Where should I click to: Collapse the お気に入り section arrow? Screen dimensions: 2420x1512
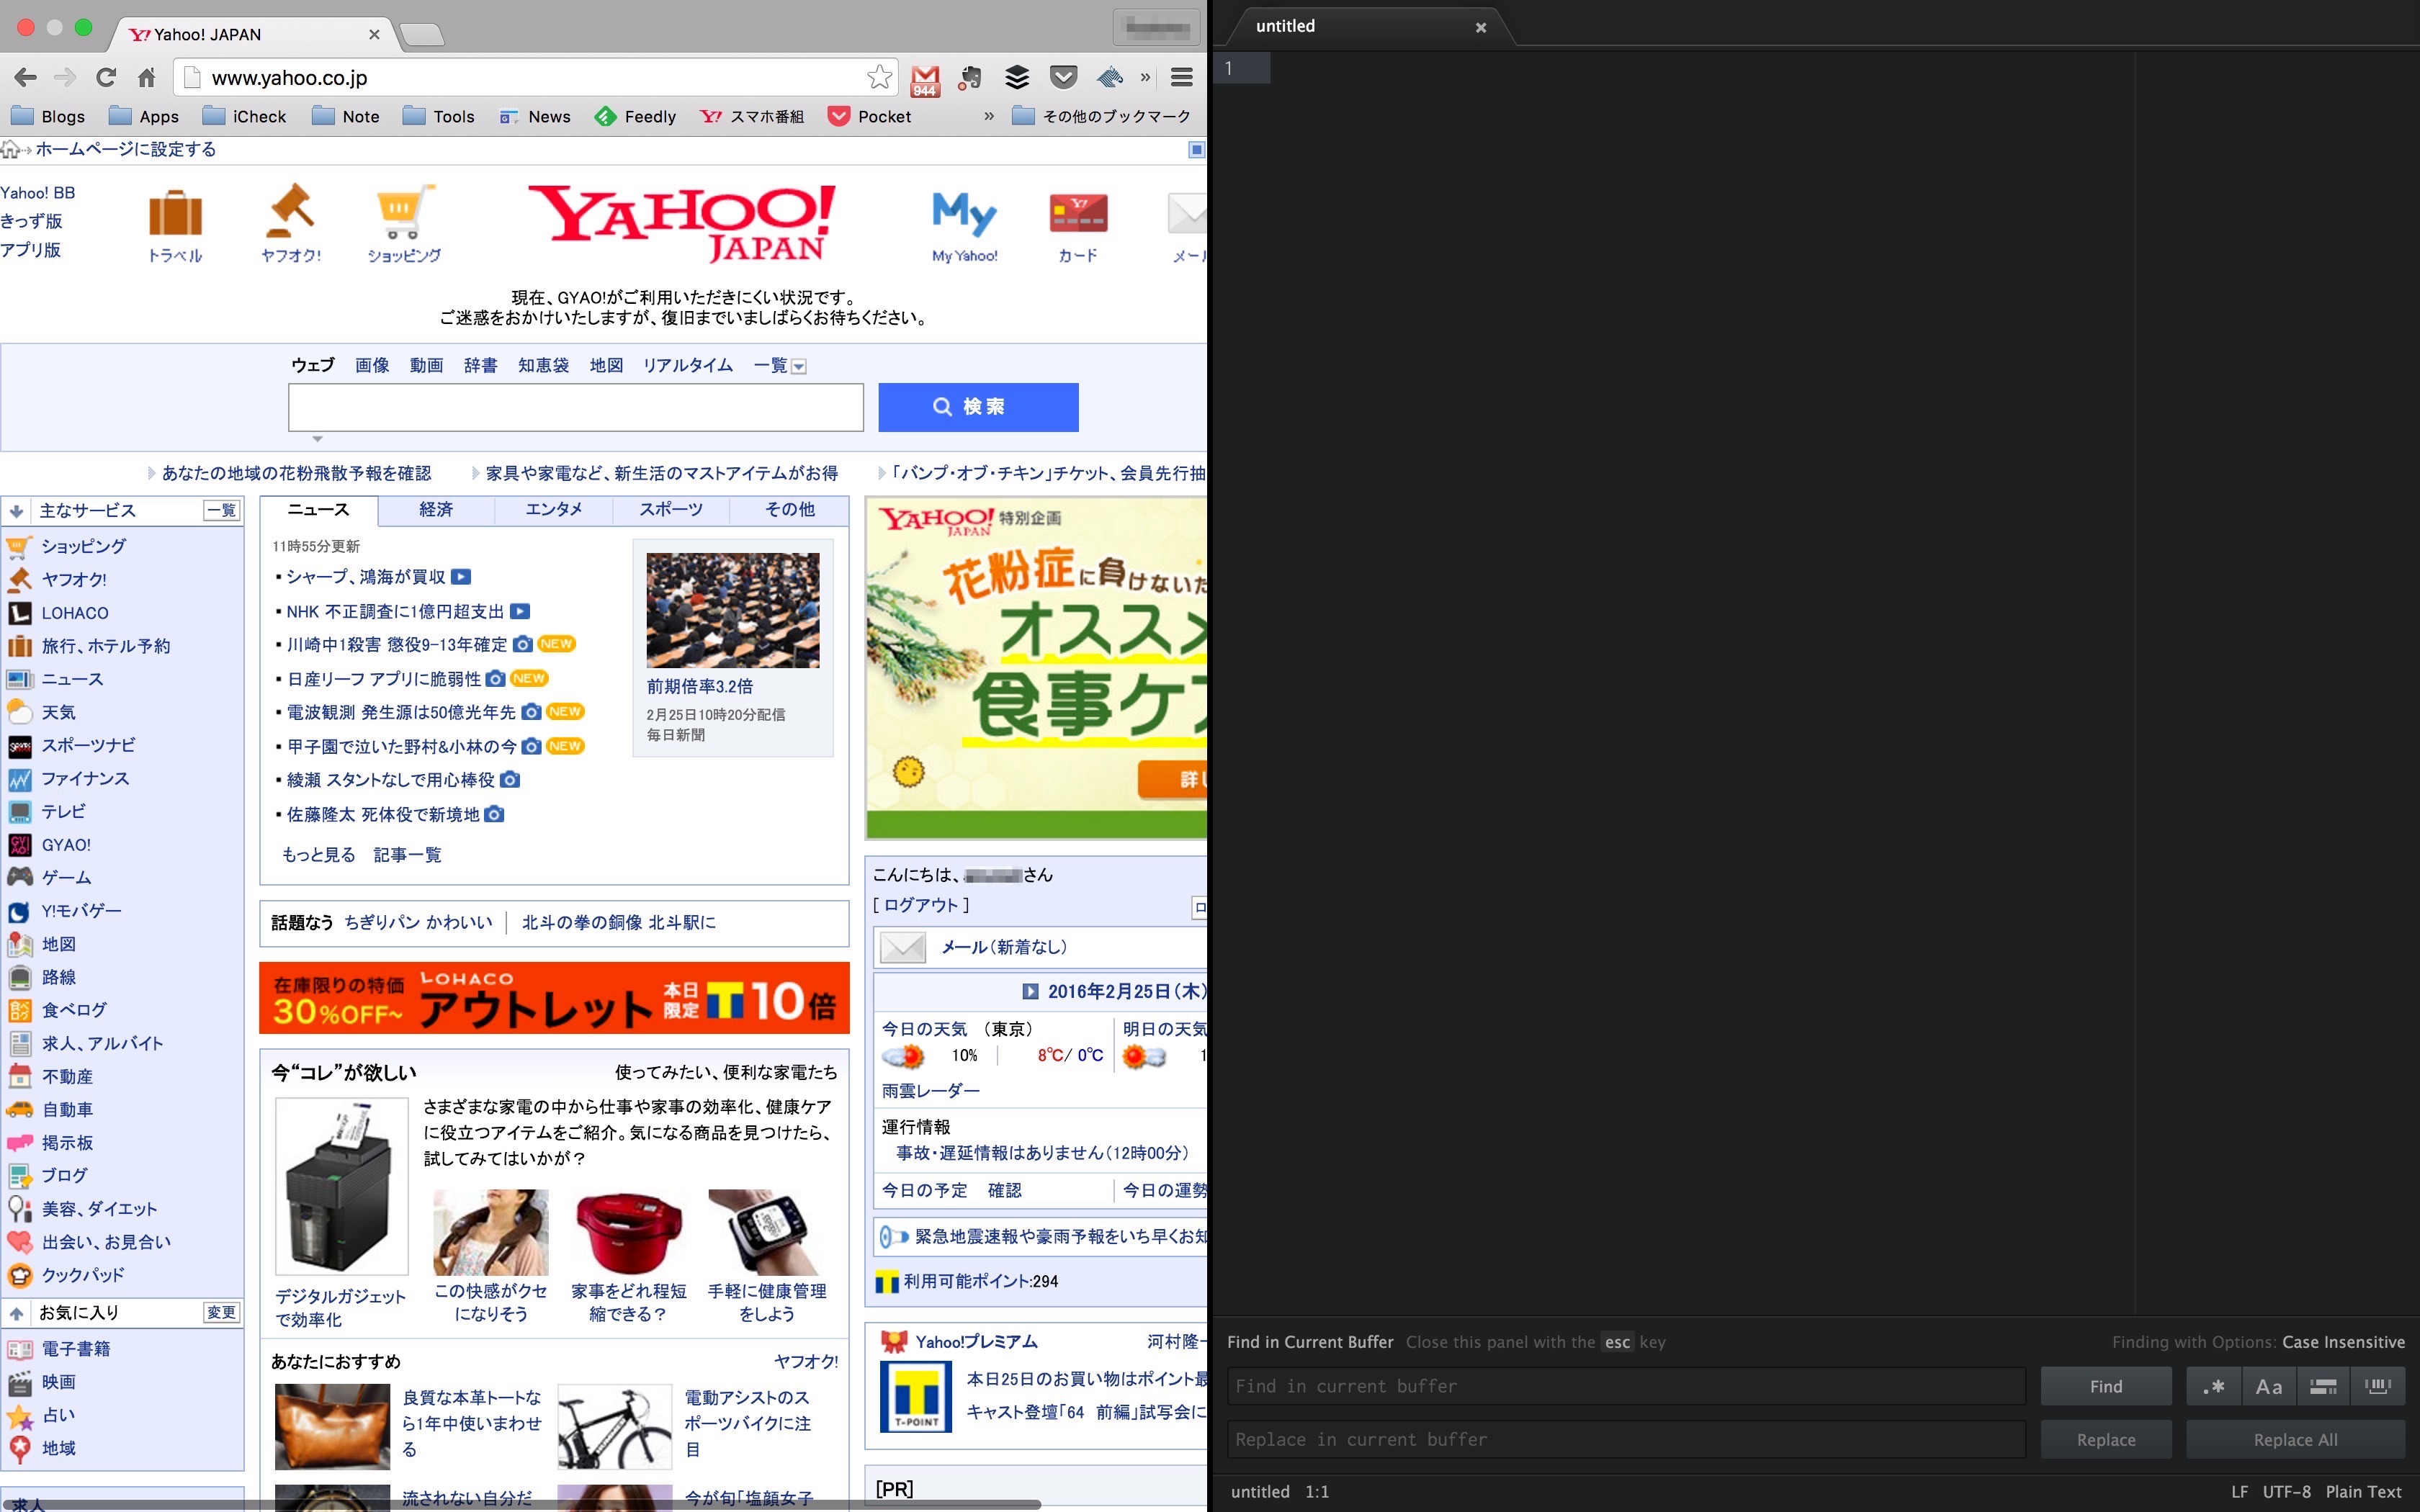tap(16, 1313)
